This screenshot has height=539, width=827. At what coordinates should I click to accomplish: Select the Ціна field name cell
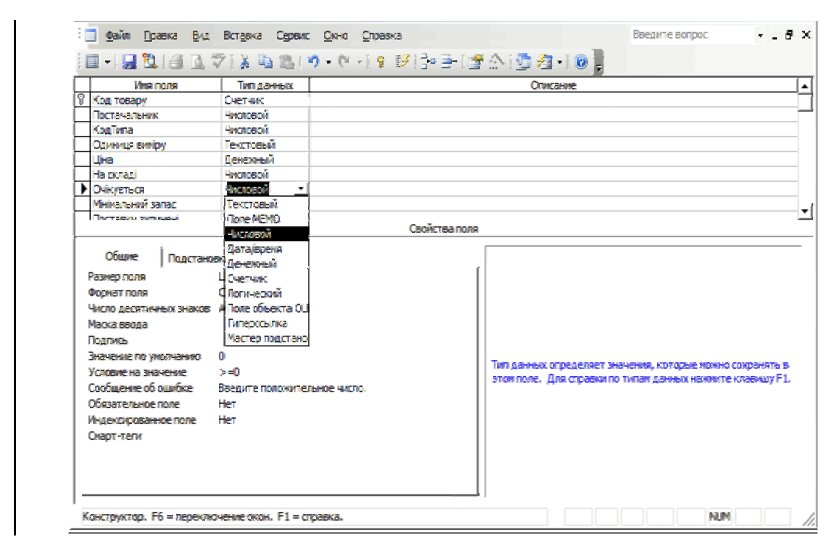[156, 159]
